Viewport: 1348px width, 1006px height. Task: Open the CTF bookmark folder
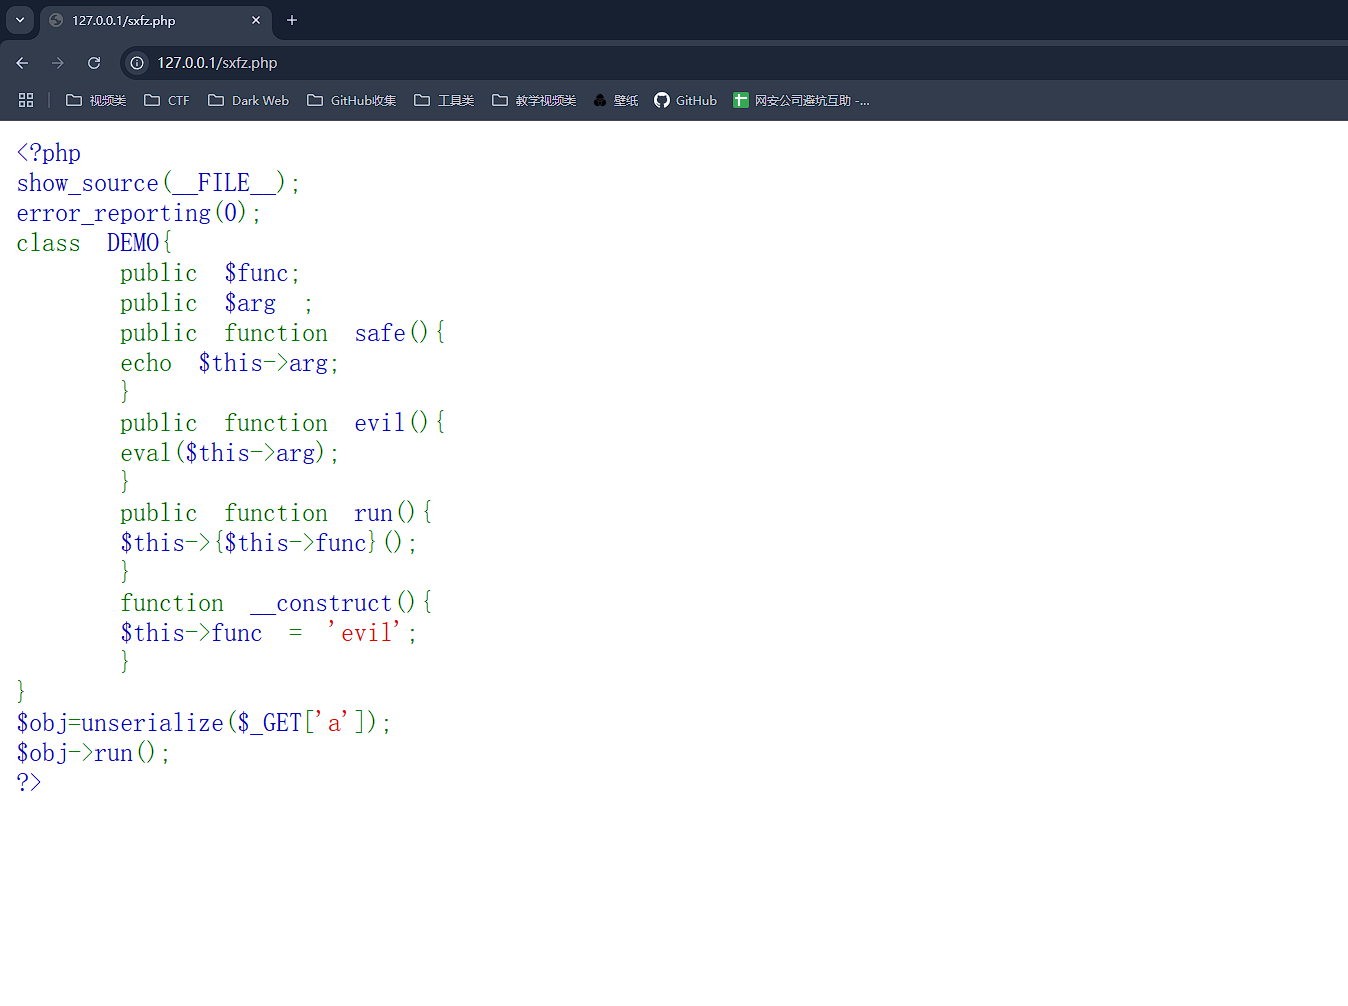point(167,100)
